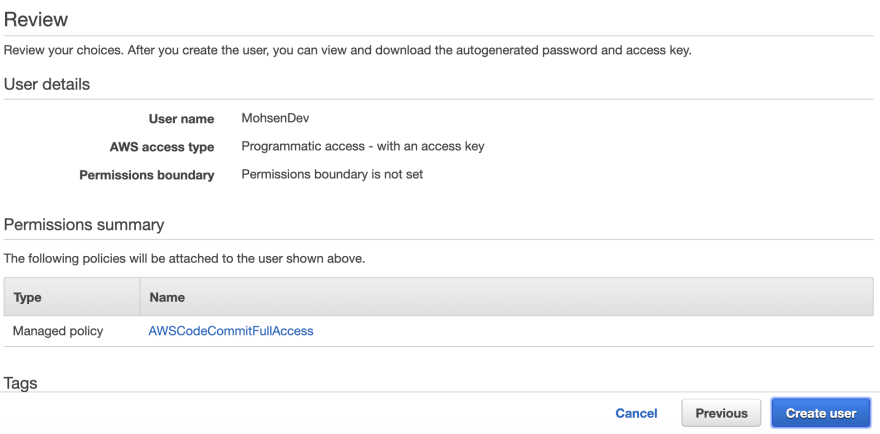Viewport: 880px width, 434px height.
Task: Click the User details section heading
Action: point(47,84)
